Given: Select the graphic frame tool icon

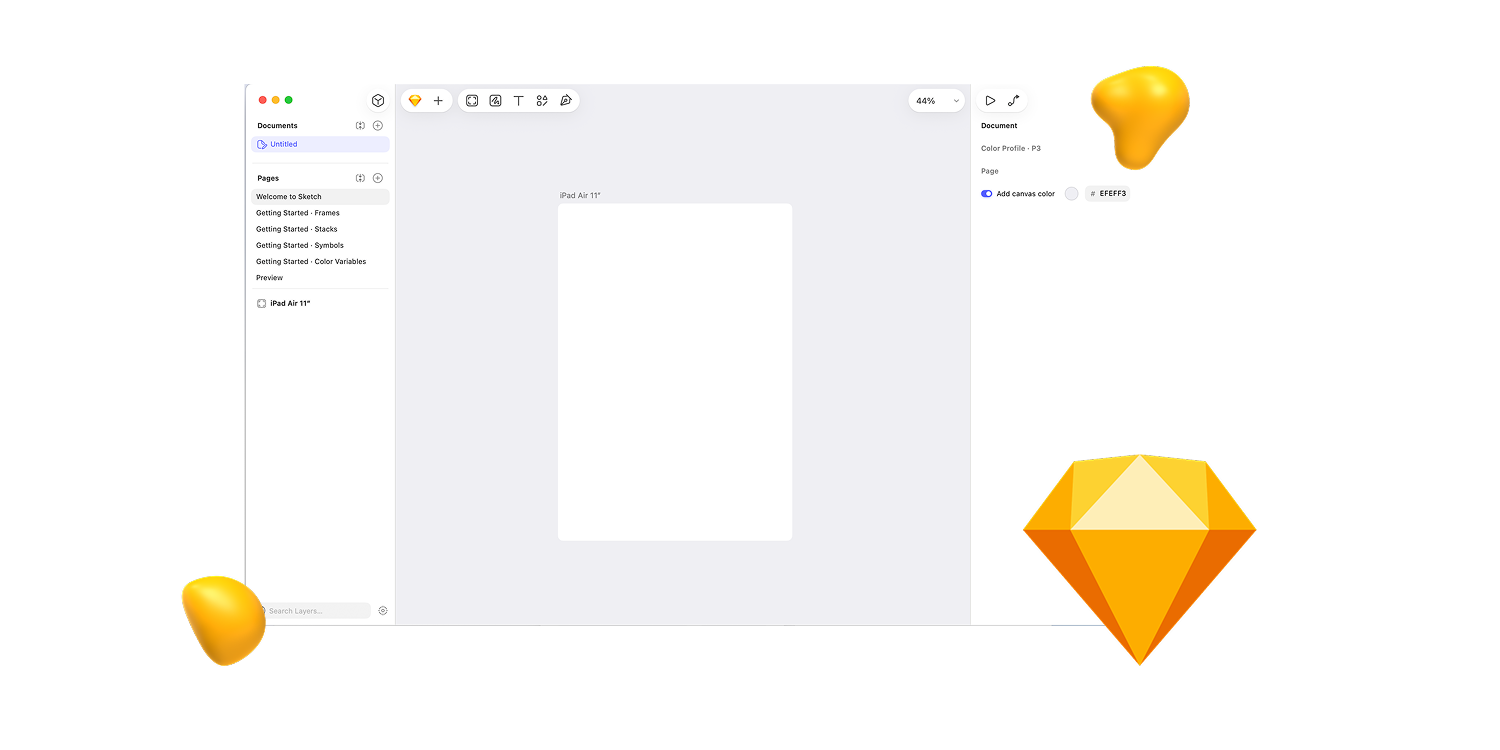Looking at the screenshot, I should pos(495,101).
